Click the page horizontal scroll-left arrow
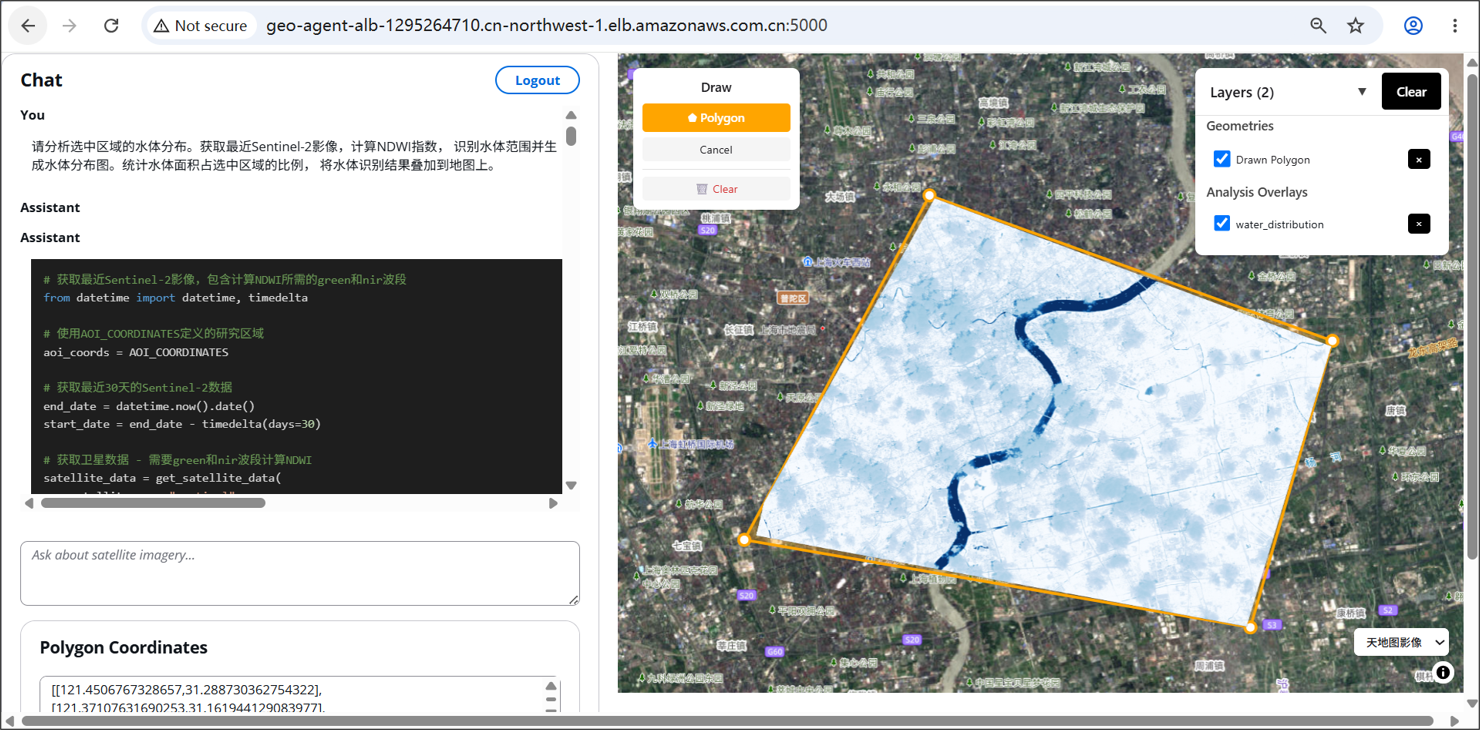The width and height of the screenshot is (1480, 730). [x=9, y=721]
